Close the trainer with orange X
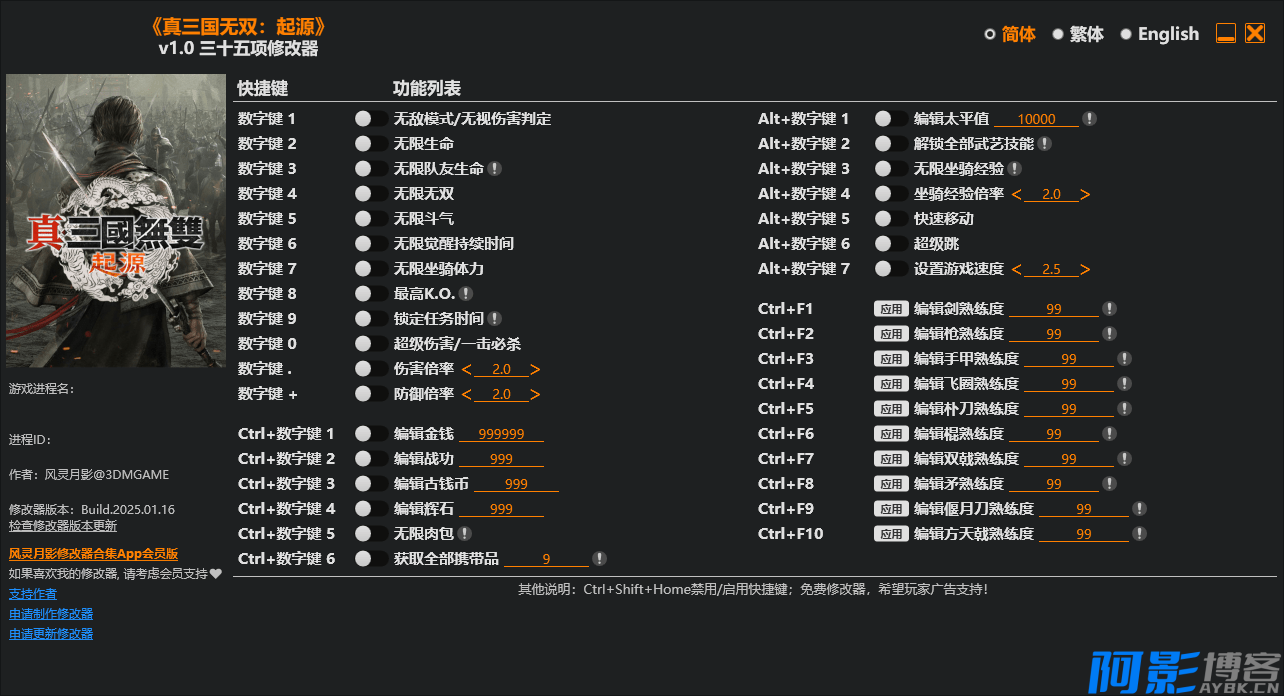This screenshot has height=696, width=1284. tap(1255, 34)
